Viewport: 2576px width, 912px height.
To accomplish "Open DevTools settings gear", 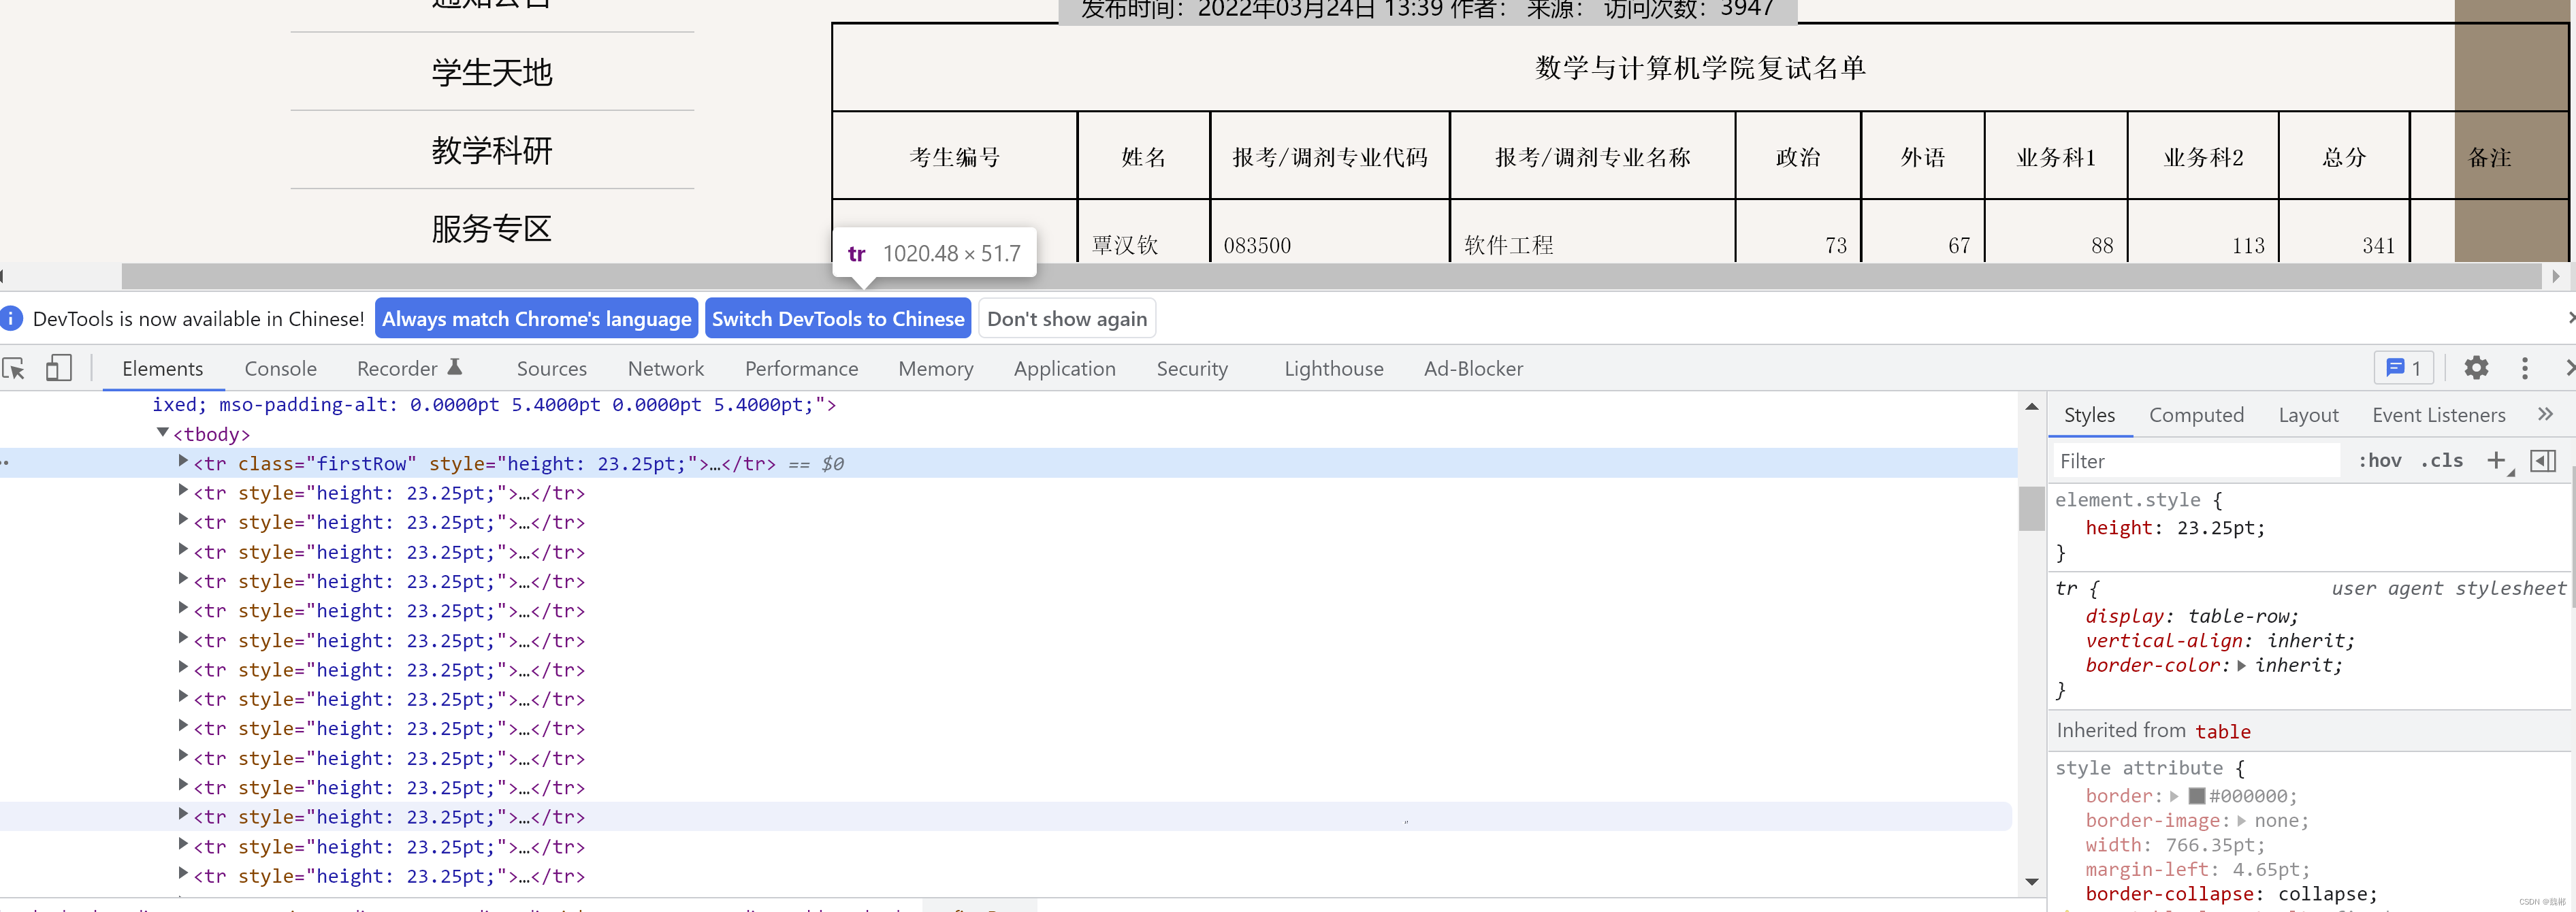I will [2475, 368].
